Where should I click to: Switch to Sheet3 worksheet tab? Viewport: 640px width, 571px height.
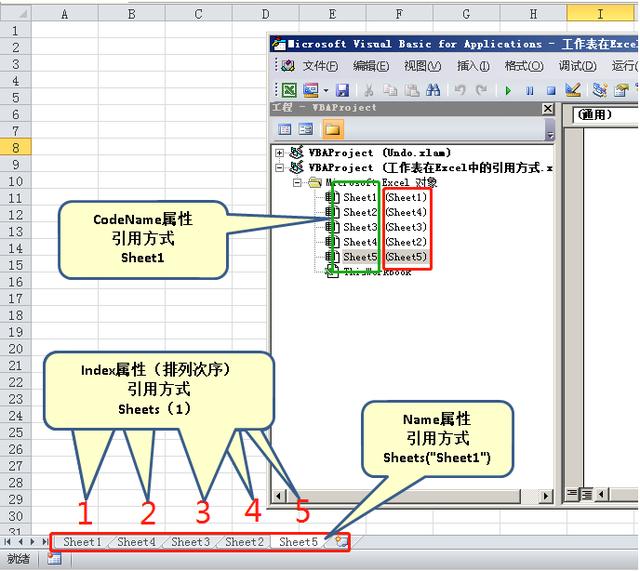click(191, 542)
